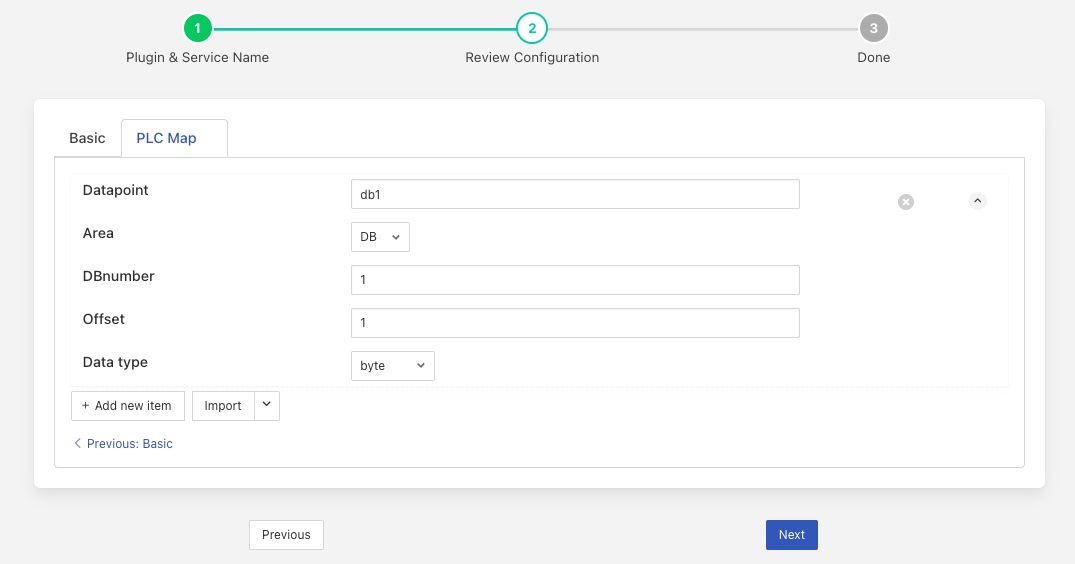Open the Data type dropdown
The height and width of the screenshot is (564, 1075).
click(392, 366)
